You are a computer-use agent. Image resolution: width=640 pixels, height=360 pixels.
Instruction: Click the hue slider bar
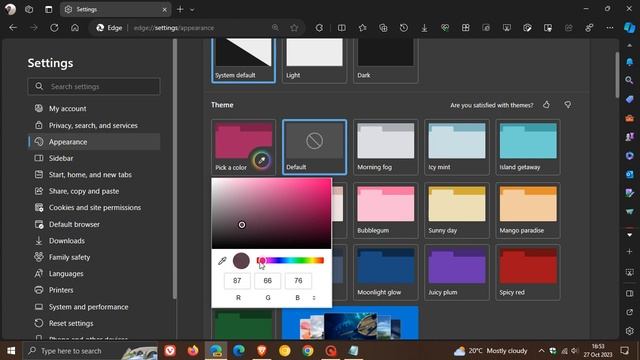coord(290,260)
